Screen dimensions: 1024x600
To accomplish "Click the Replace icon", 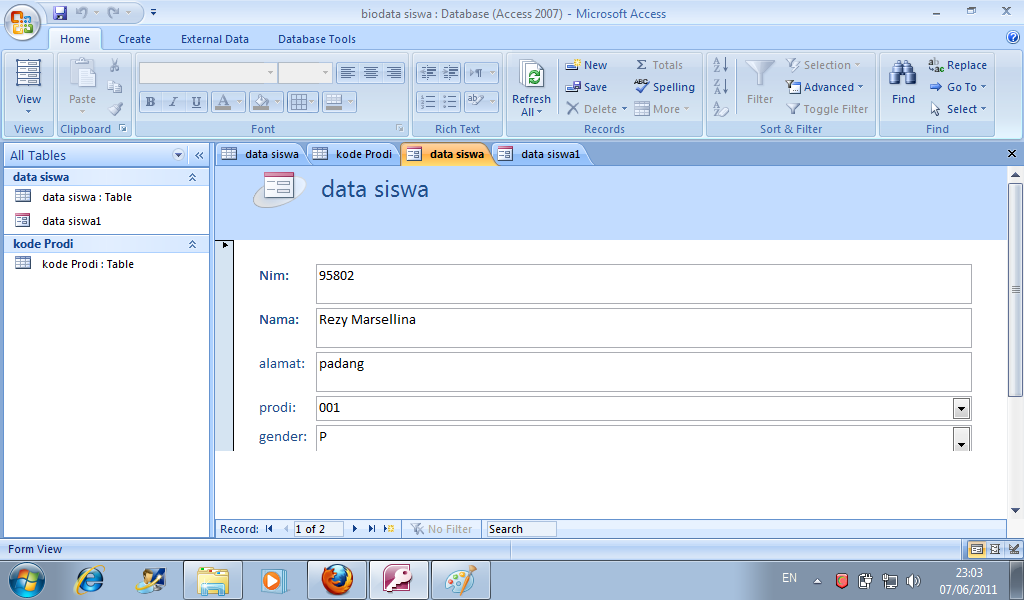I will coord(957,64).
